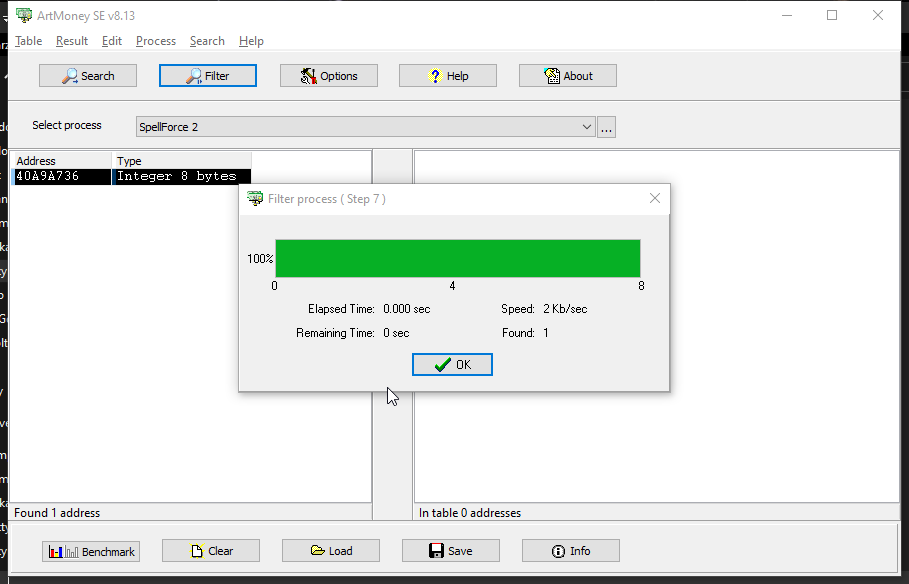Close the ArtMoney SE window
This screenshot has width=909, height=584.
coord(878,15)
